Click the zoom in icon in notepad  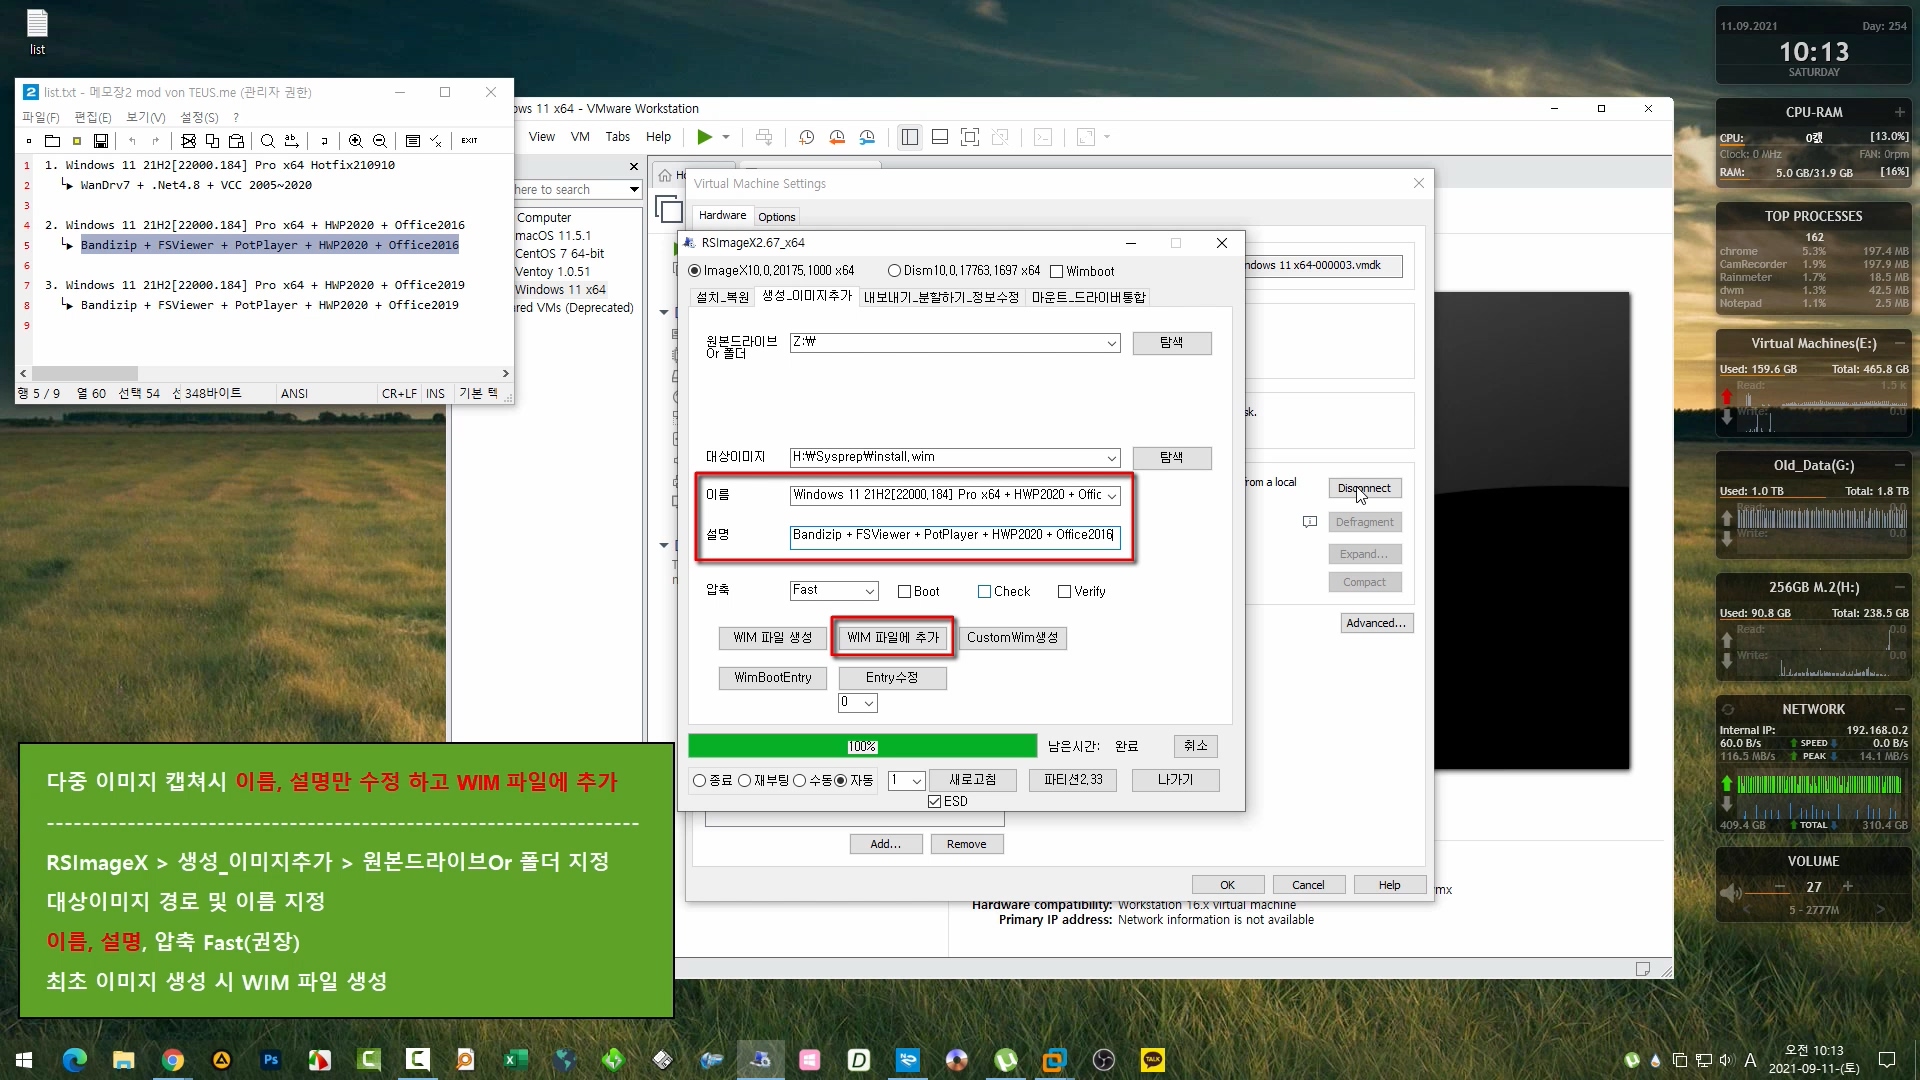(355, 141)
